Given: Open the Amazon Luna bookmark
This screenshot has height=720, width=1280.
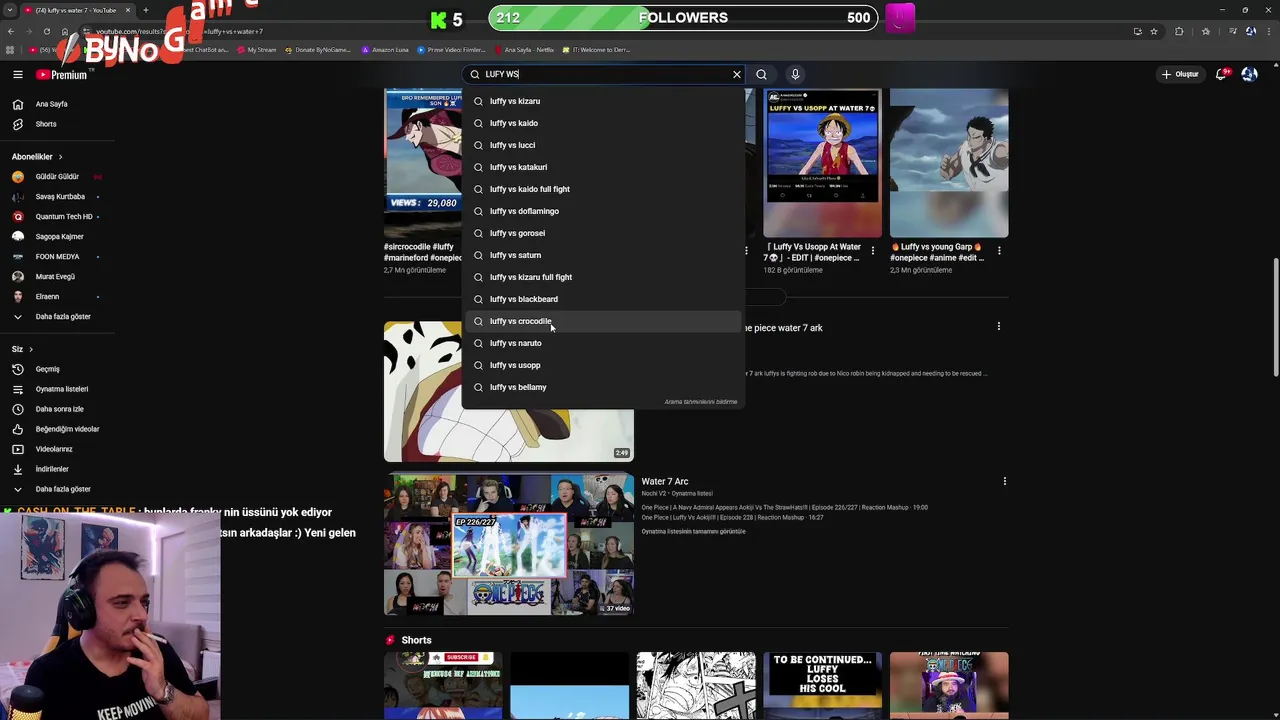Looking at the screenshot, I should point(385,49).
